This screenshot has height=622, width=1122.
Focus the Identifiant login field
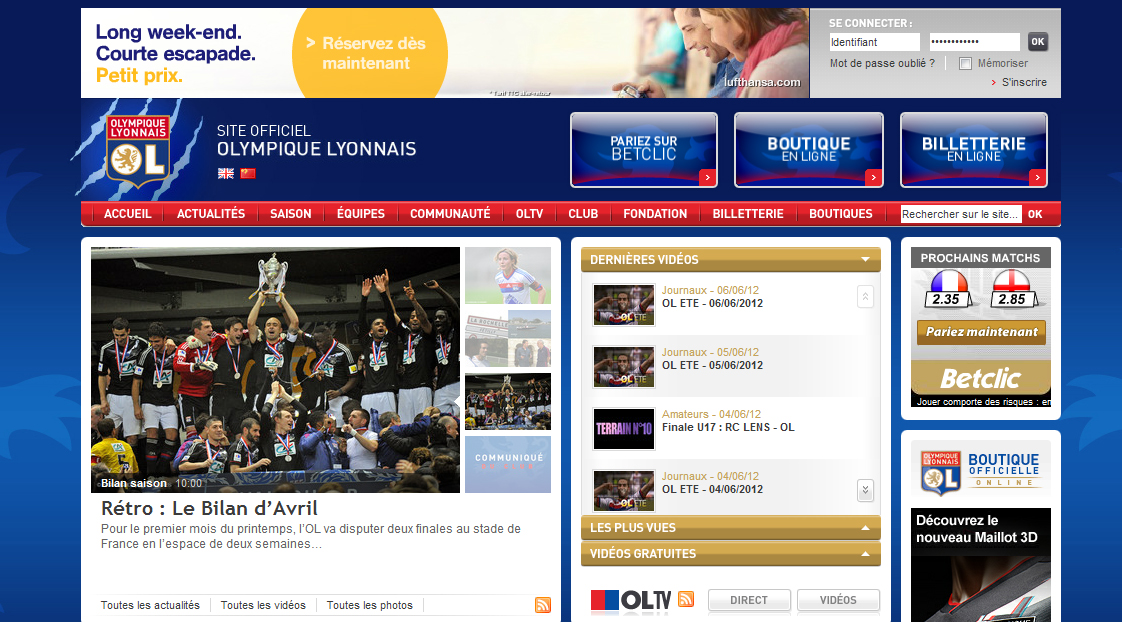click(x=874, y=42)
